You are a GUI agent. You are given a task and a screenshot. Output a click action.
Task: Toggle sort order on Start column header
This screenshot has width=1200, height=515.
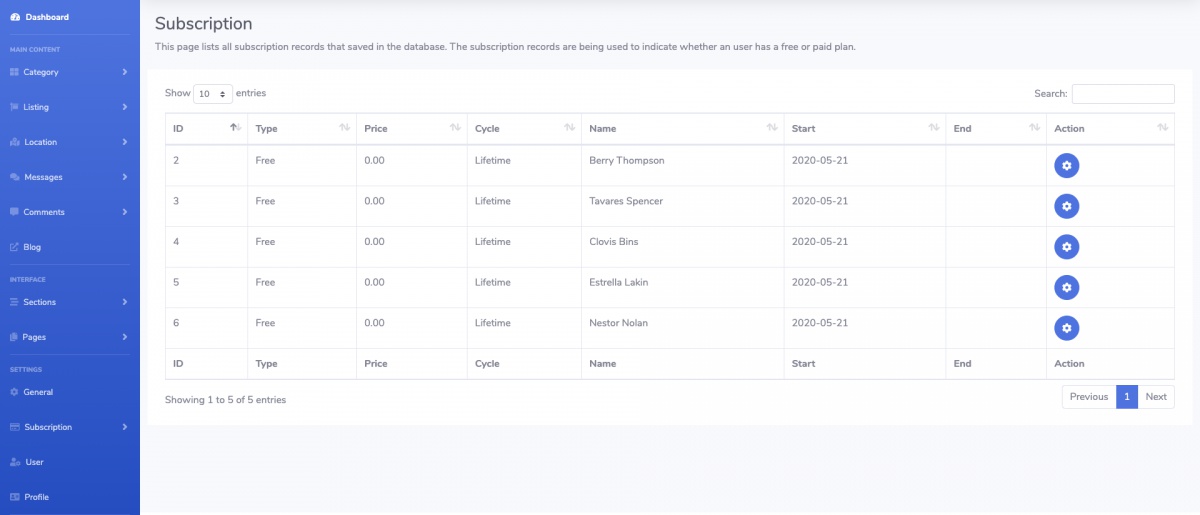[864, 128]
